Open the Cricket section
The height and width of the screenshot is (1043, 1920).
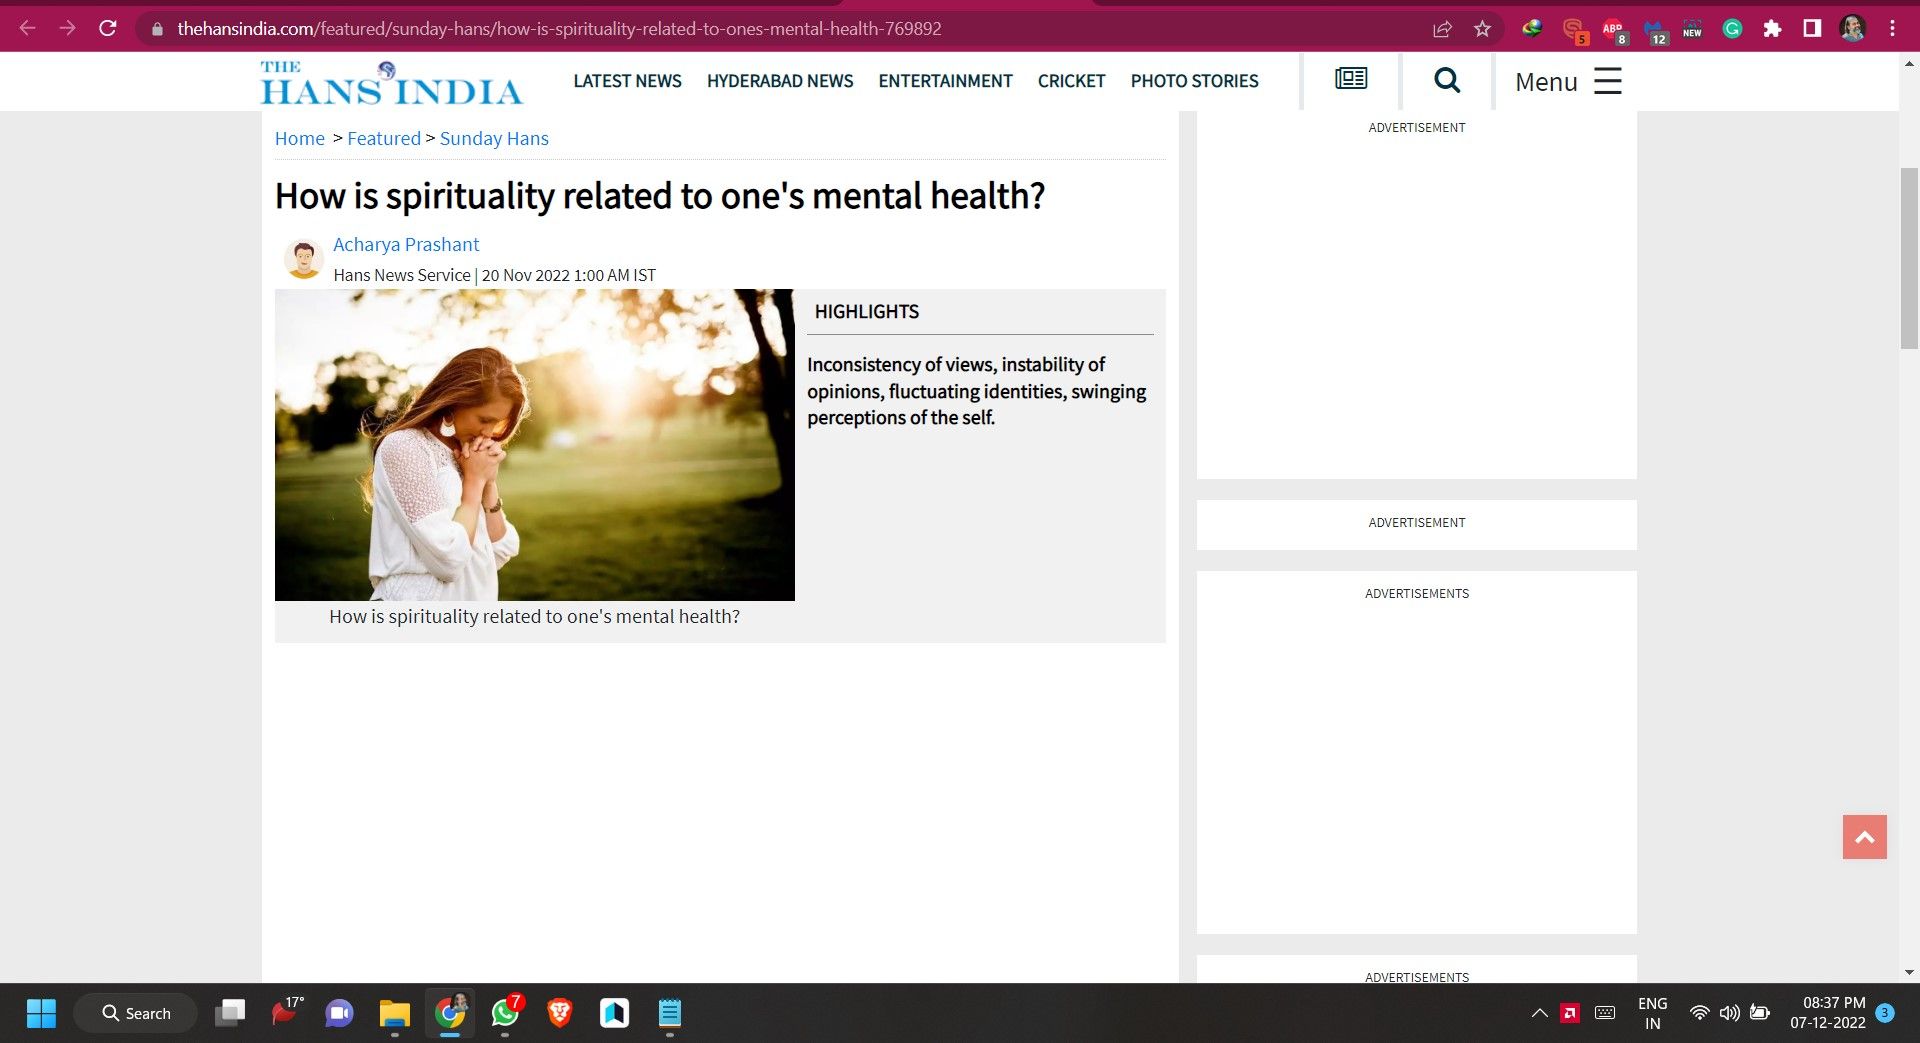pos(1071,81)
